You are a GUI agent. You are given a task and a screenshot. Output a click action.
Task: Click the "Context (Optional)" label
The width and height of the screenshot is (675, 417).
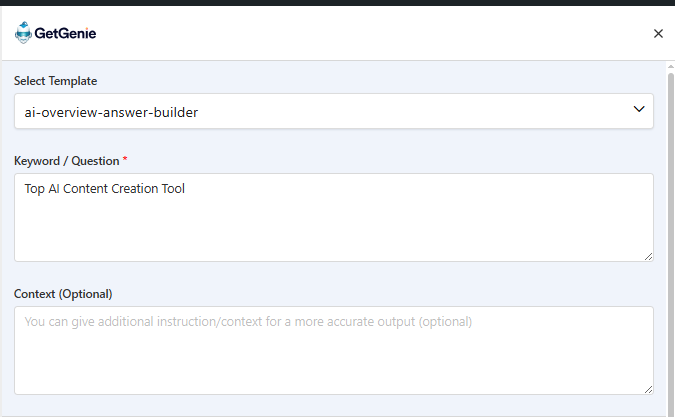(x=63, y=294)
